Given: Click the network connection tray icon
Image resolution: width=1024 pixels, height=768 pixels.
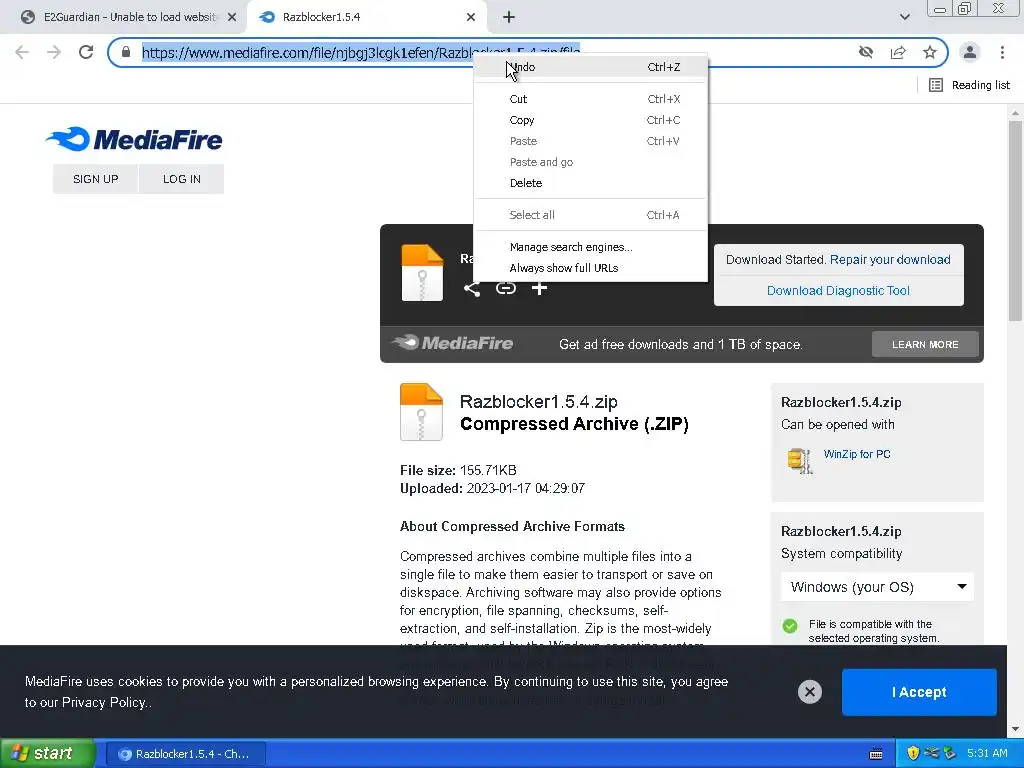Looking at the screenshot, I should point(931,754).
